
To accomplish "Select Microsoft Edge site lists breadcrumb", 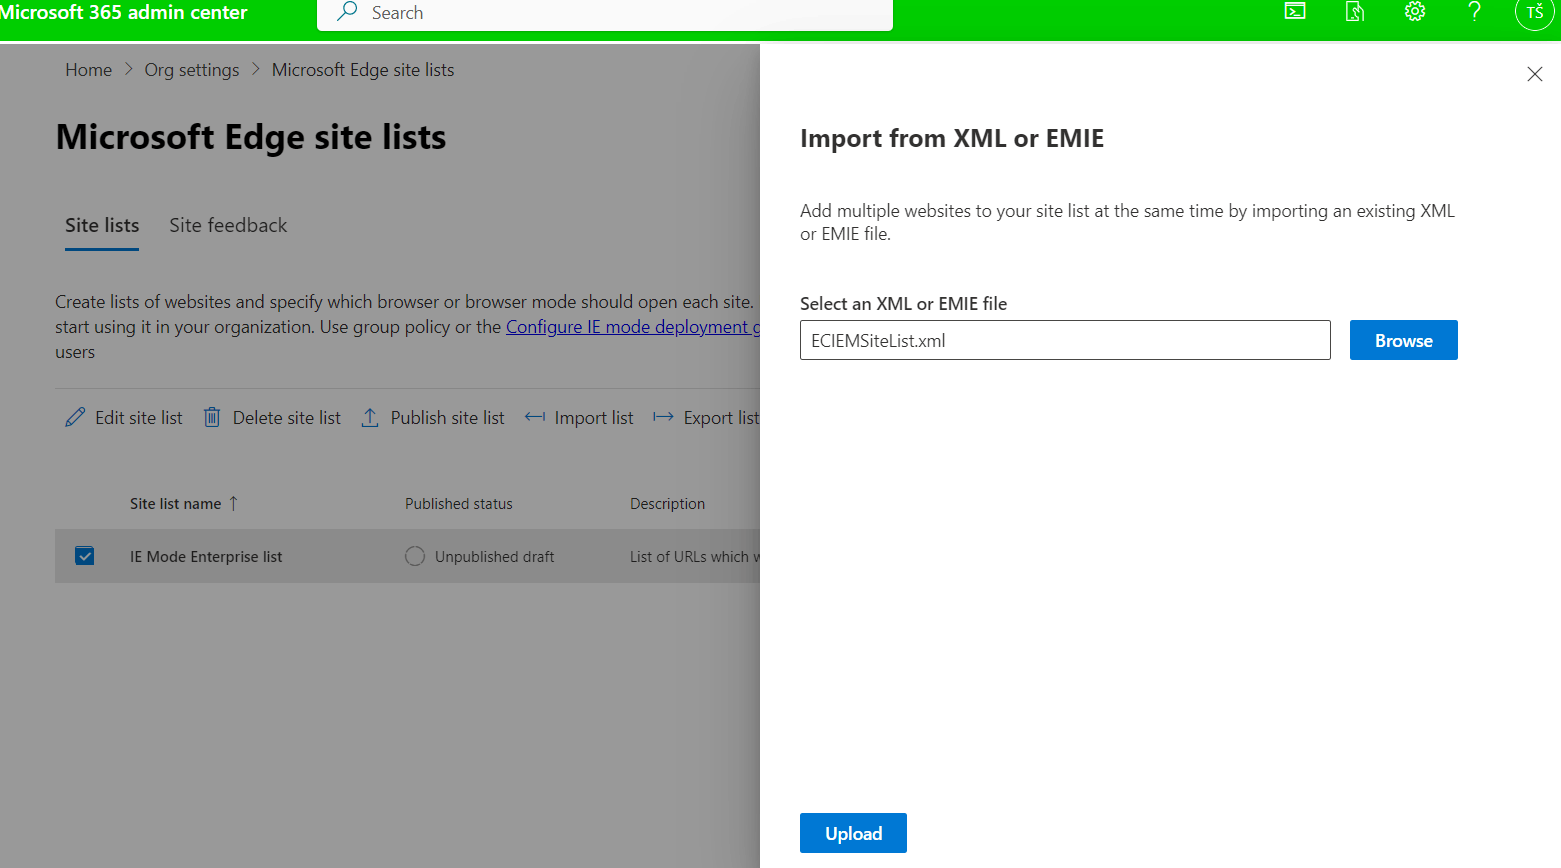I will coord(363,70).
